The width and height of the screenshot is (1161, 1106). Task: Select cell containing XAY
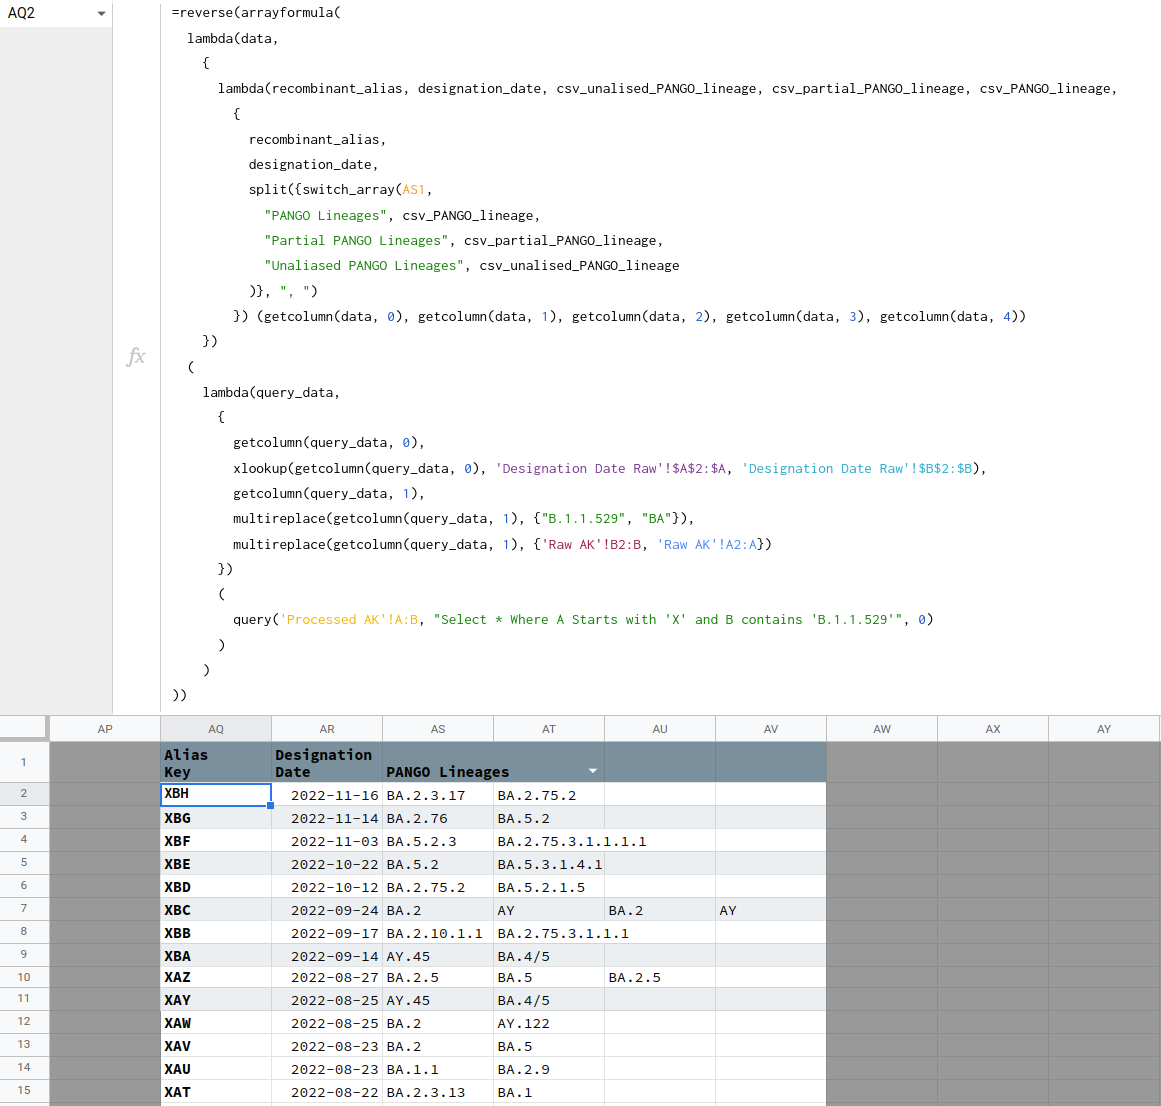(x=216, y=1000)
